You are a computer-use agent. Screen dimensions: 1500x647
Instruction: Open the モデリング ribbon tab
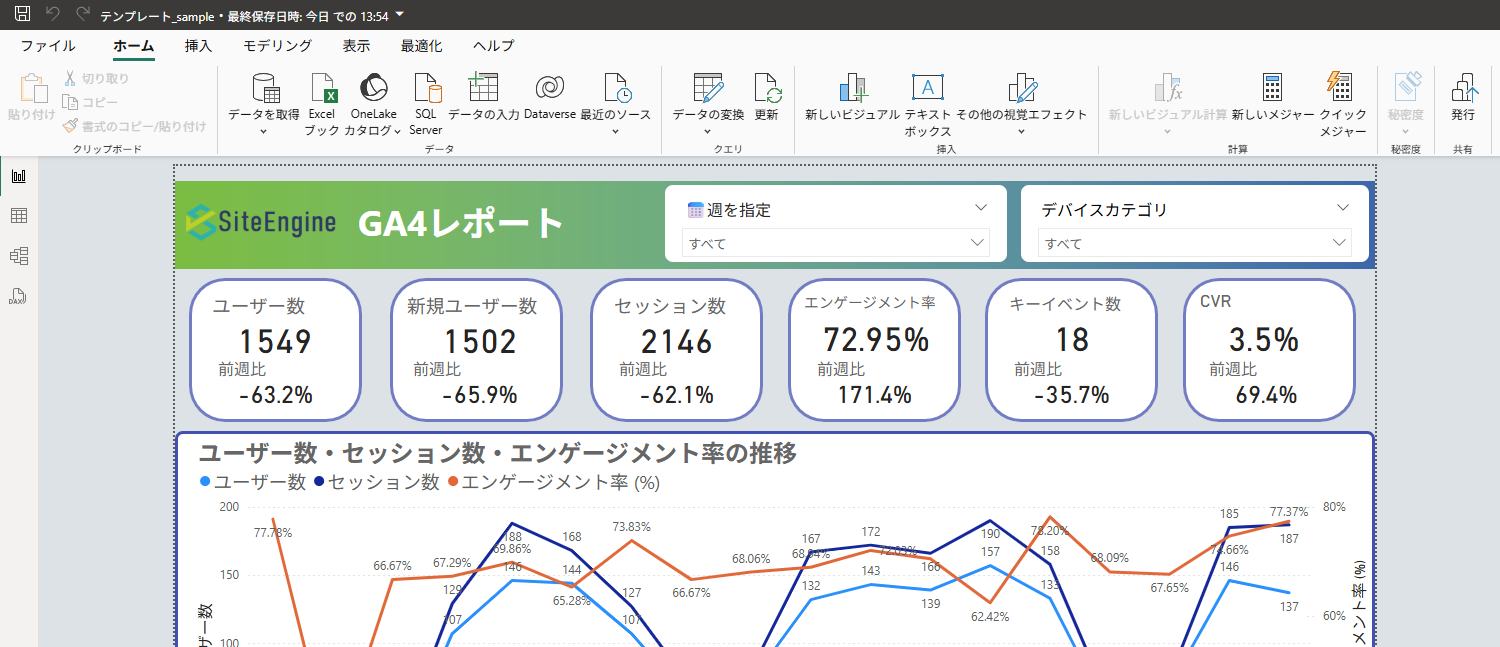277,46
